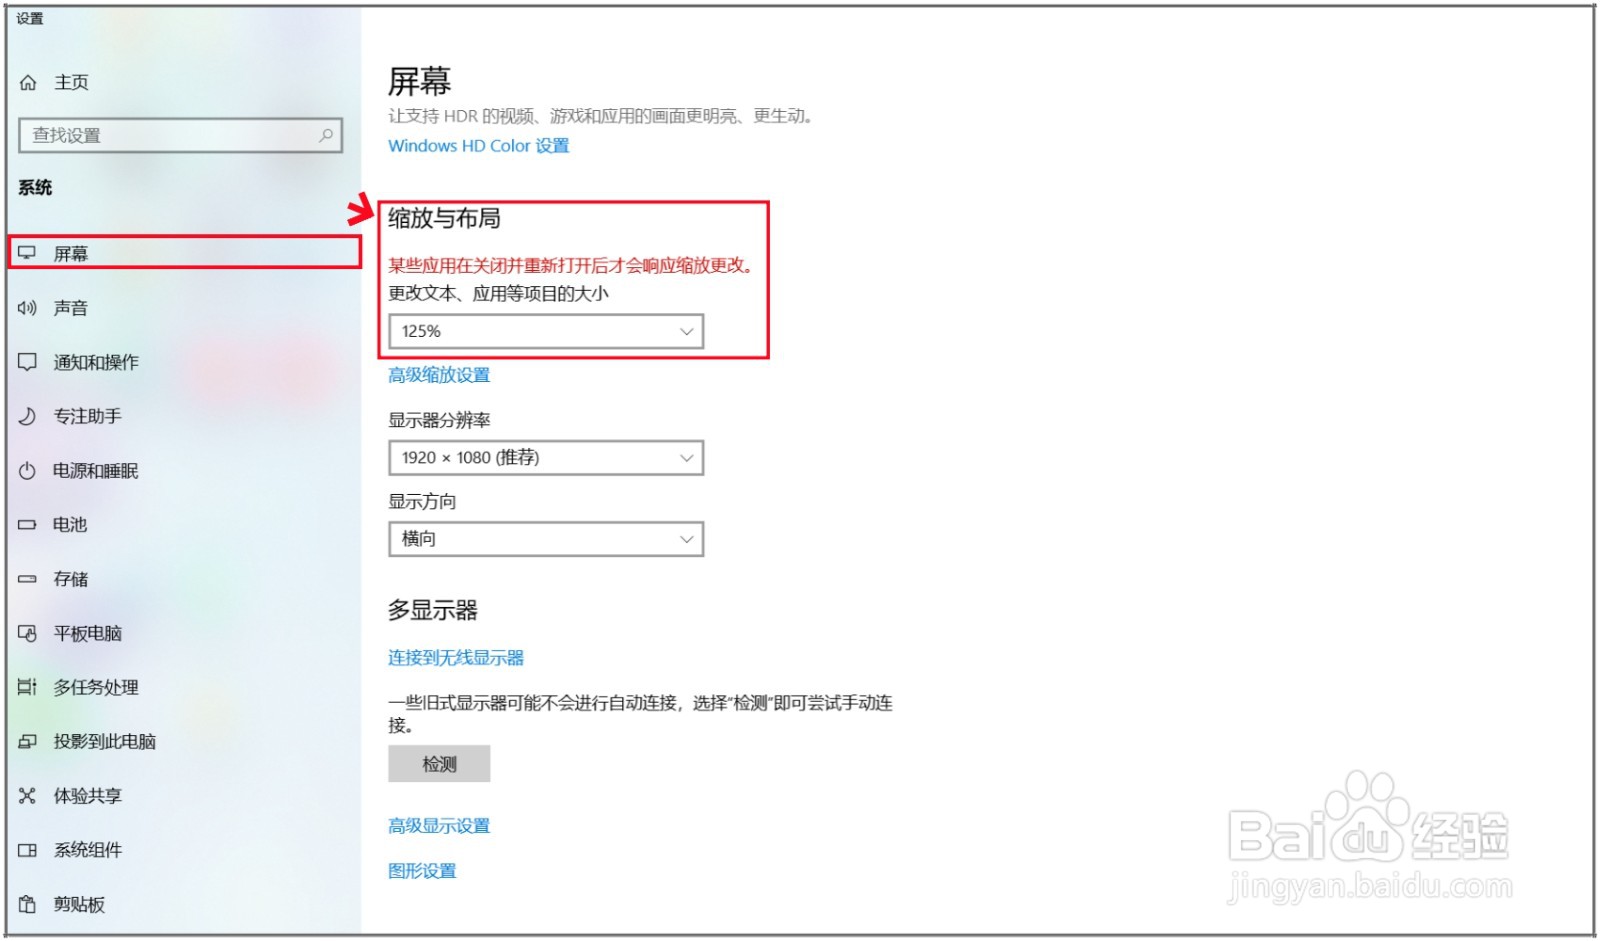Open 体验共享 settings page
Viewport: 1600px width, 941px height.
tap(88, 796)
